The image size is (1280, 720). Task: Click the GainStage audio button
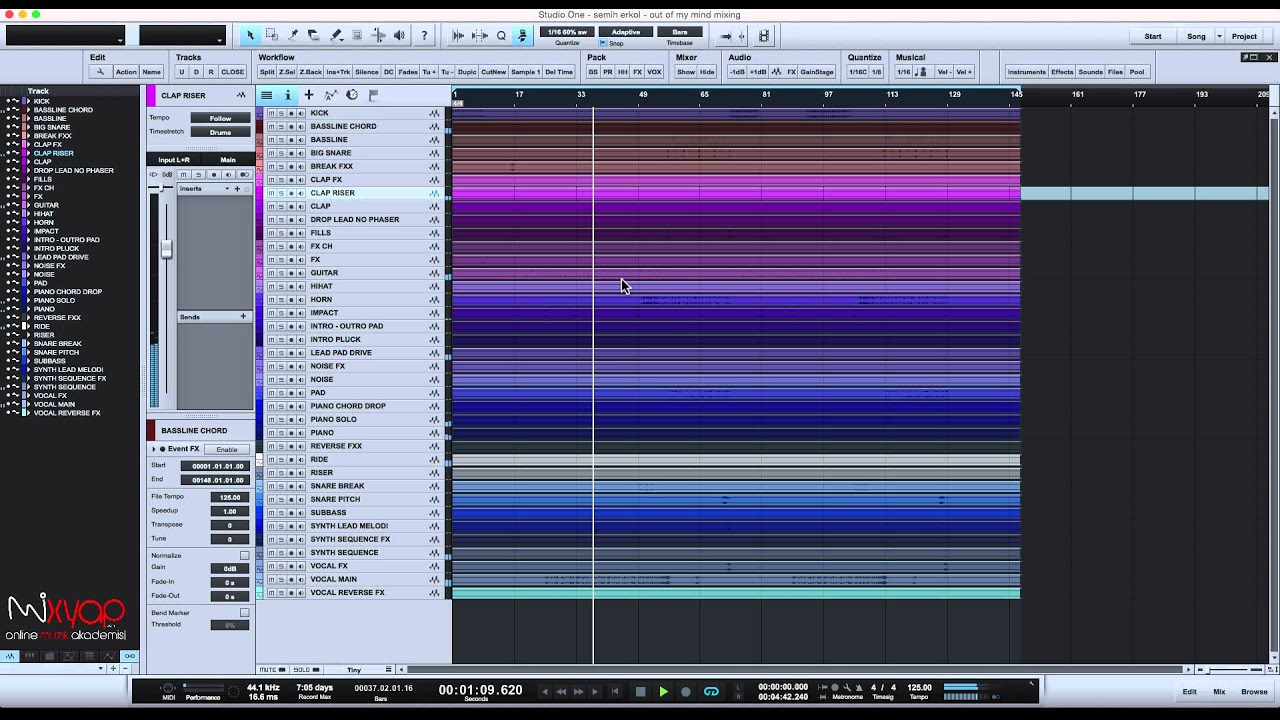click(817, 72)
